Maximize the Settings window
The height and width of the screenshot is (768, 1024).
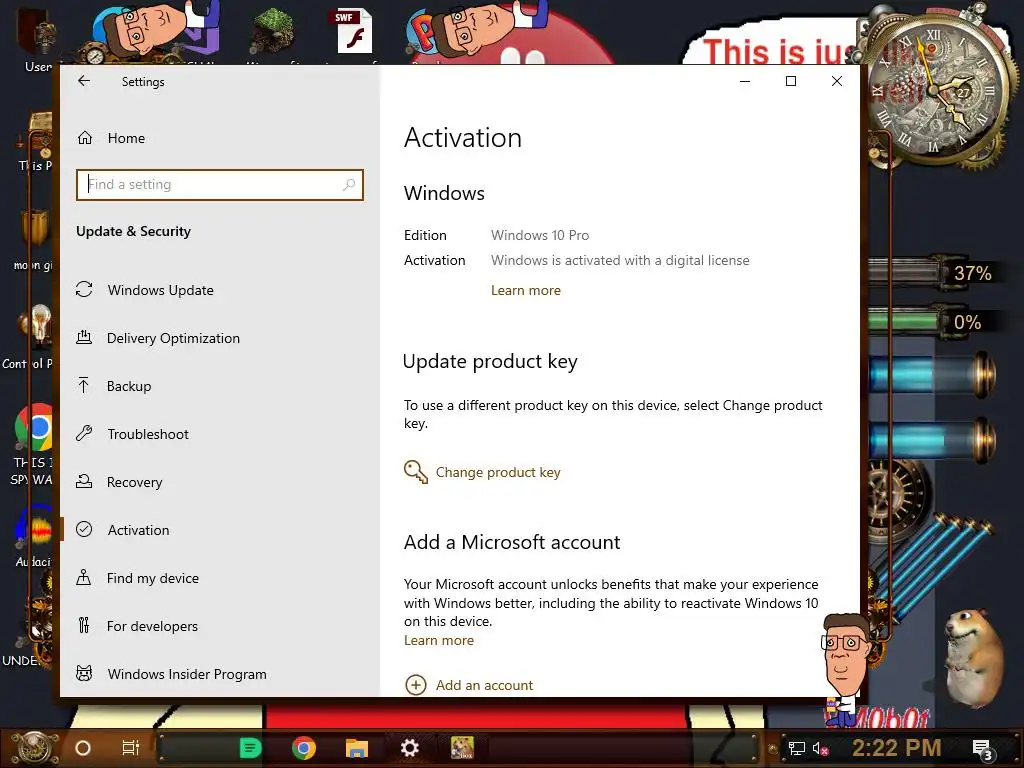pyautogui.click(x=791, y=81)
